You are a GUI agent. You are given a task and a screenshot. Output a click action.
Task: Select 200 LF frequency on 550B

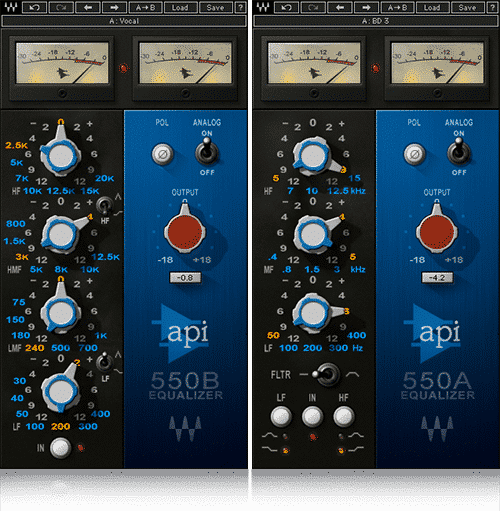pyautogui.click(x=60, y=426)
